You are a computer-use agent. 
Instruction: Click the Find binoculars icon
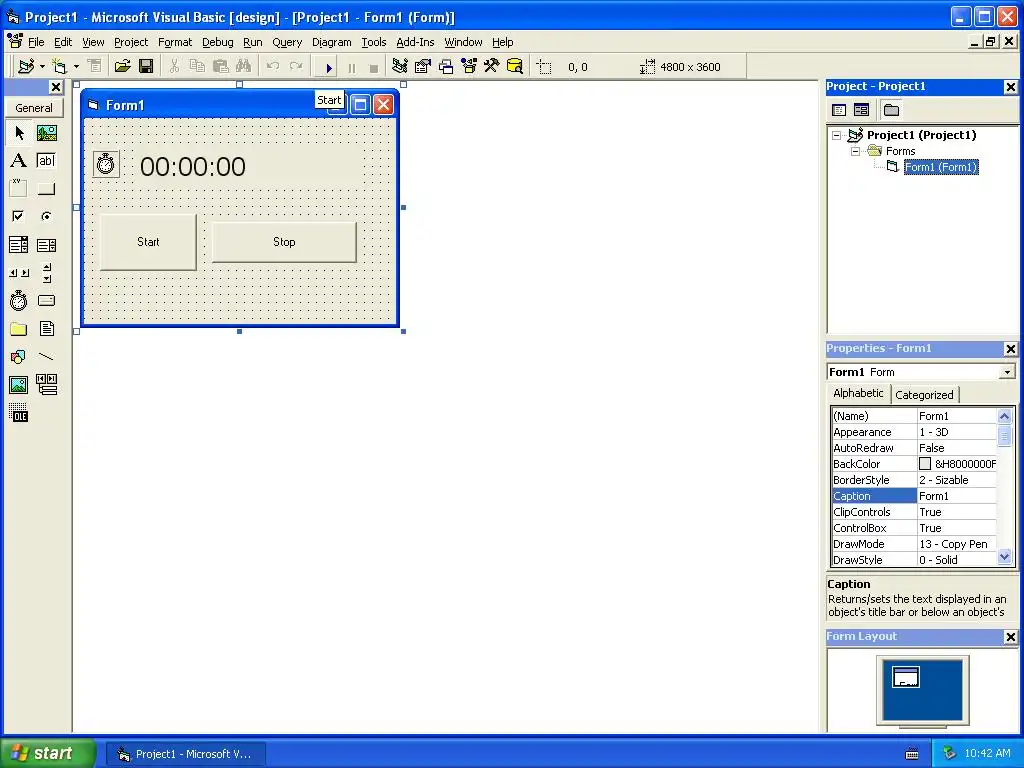click(244, 66)
